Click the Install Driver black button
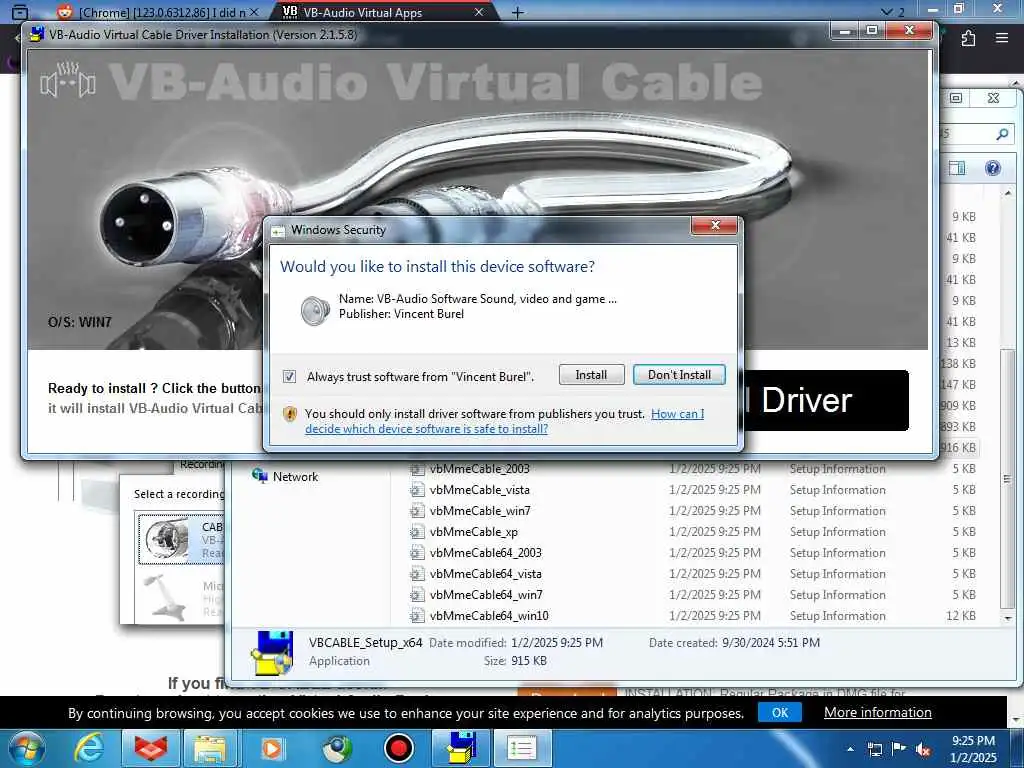 pos(826,400)
